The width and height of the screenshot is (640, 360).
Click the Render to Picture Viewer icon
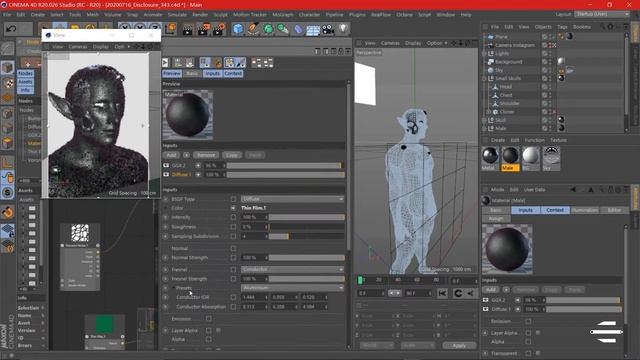click(x=203, y=29)
